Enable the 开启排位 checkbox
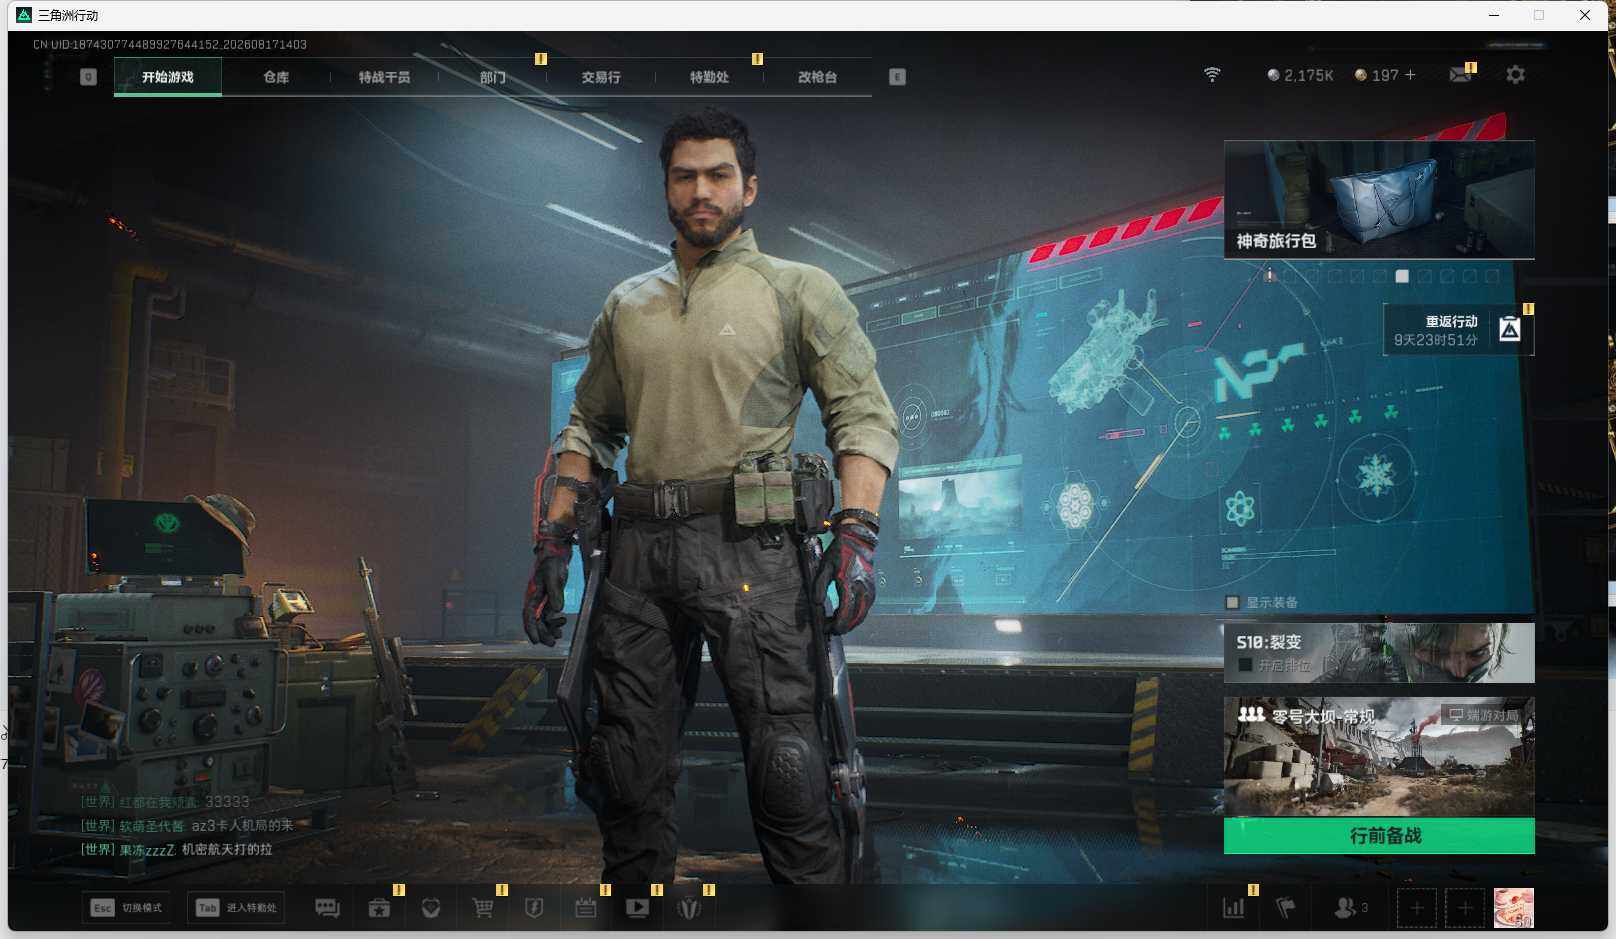The width and height of the screenshot is (1616, 939). click(x=1246, y=665)
